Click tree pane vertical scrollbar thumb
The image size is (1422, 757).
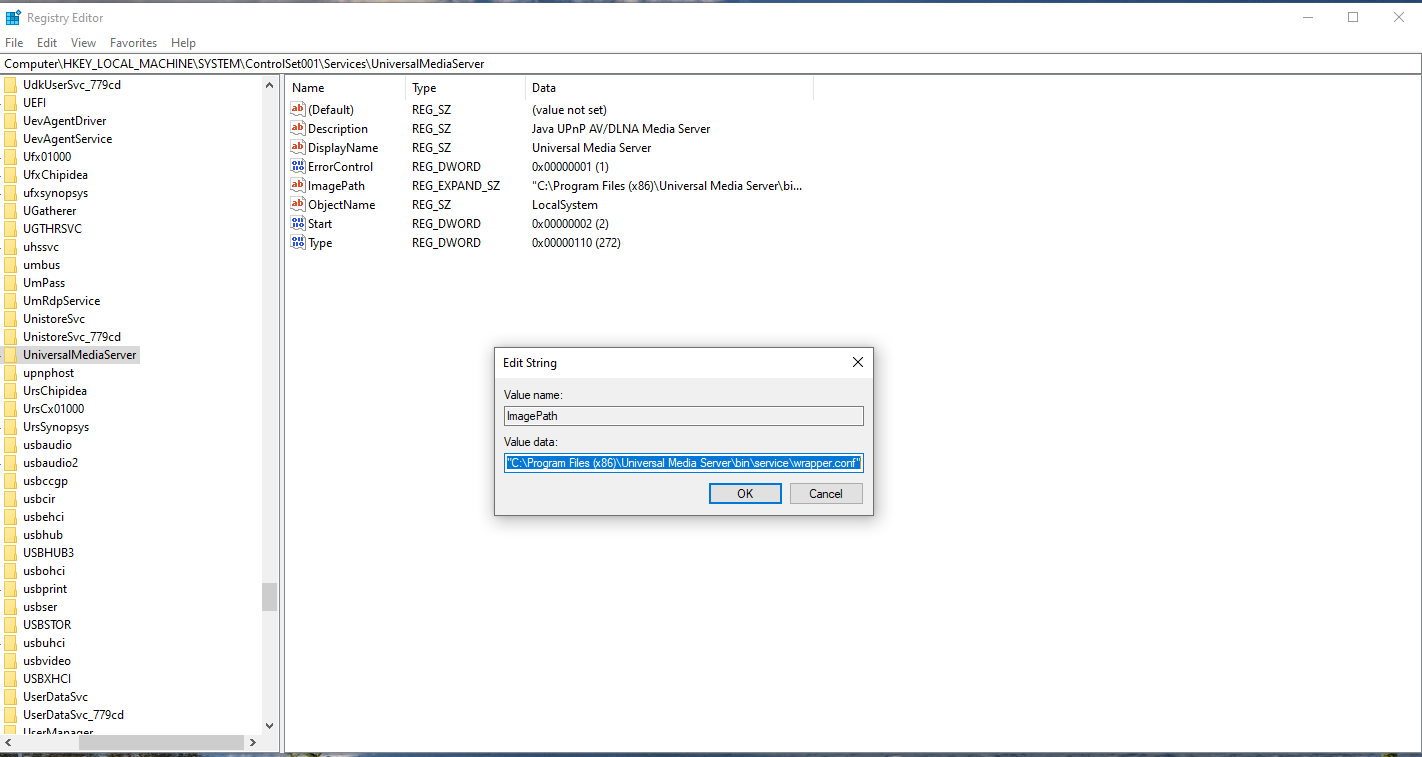[270, 597]
